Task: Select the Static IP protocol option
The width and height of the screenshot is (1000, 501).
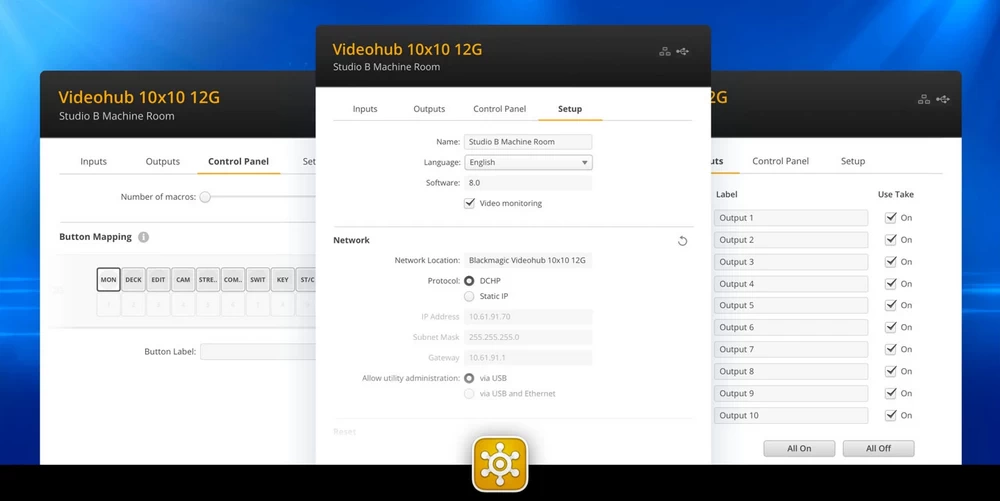Action: click(469, 296)
